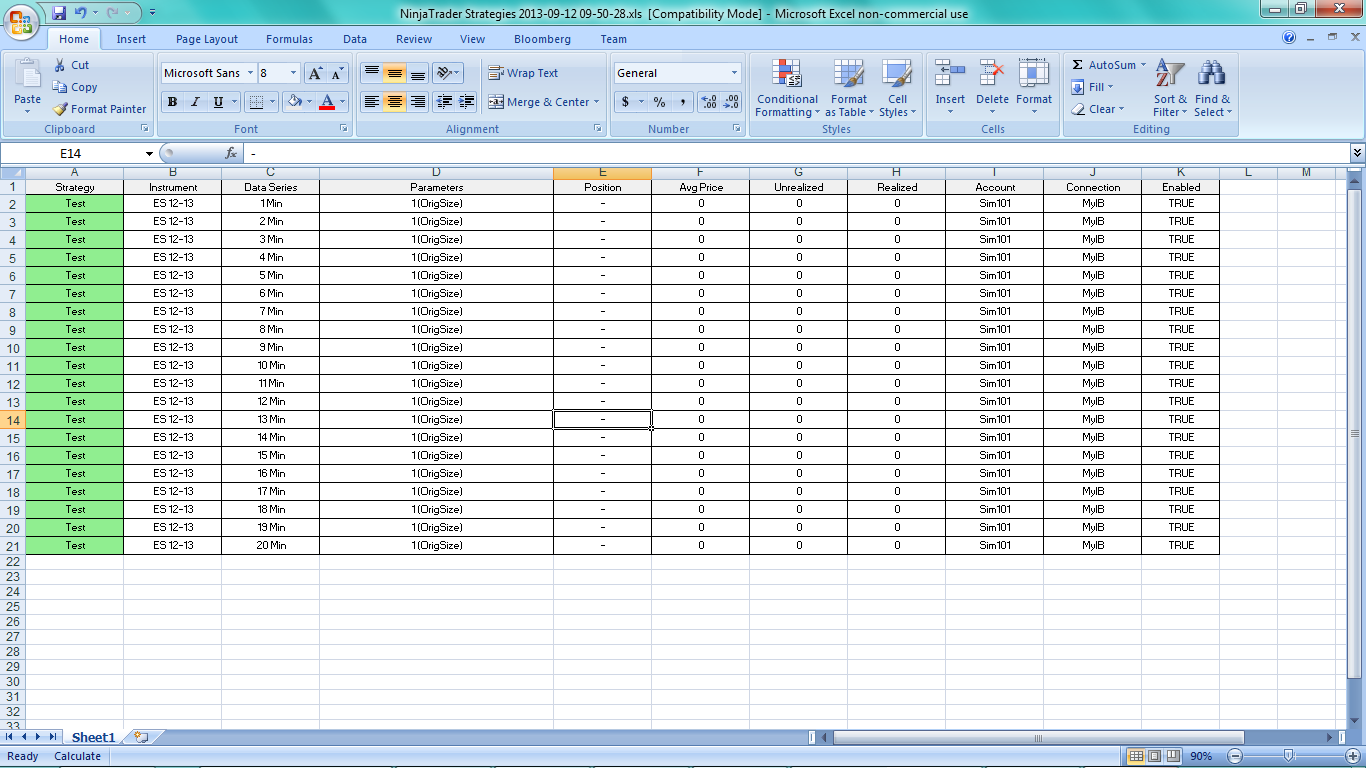Image resolution: width=1366 pixels, height=768 pixels.
Task: Toggle Top Align for cell contents
Action: (x=371, y=73)
